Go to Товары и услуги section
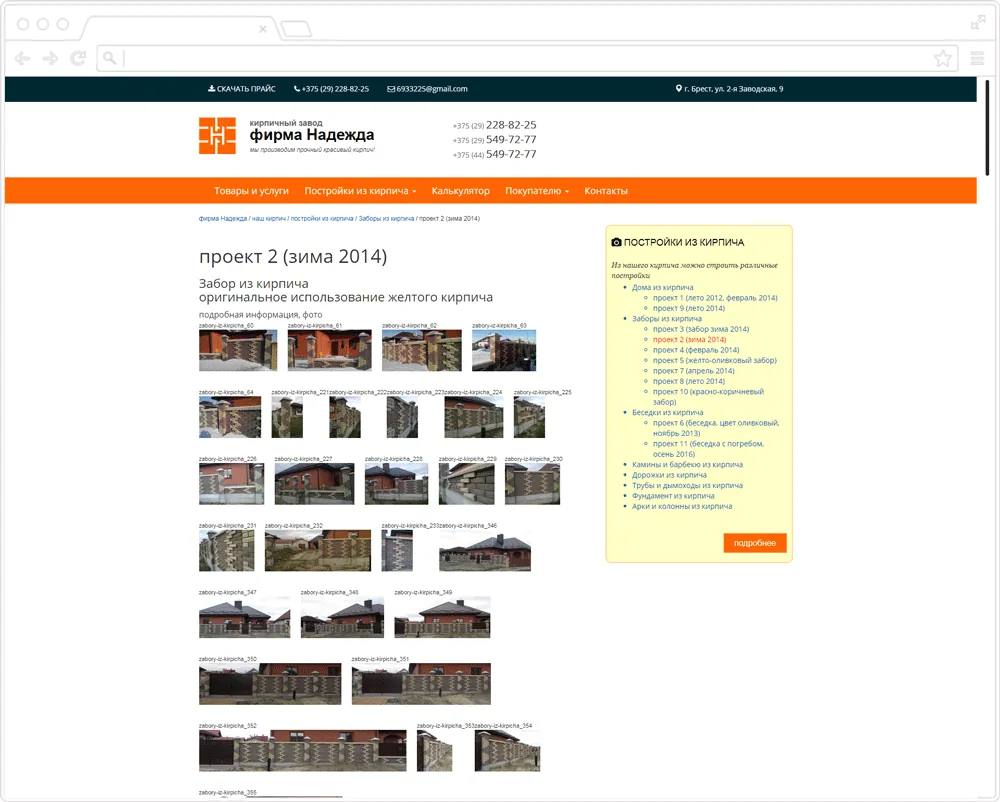 [251, 191]
